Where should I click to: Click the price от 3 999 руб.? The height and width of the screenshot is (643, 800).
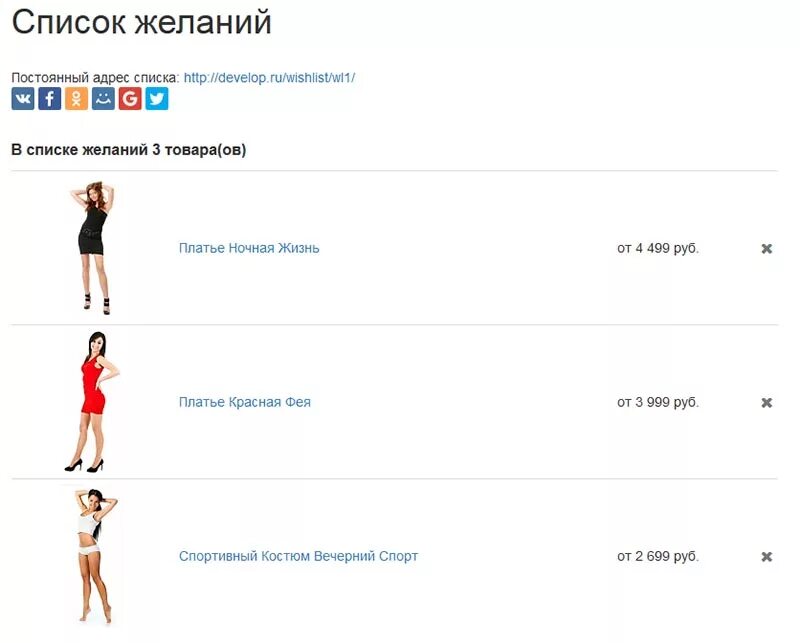pyautogui.click(x=658, y=403)
